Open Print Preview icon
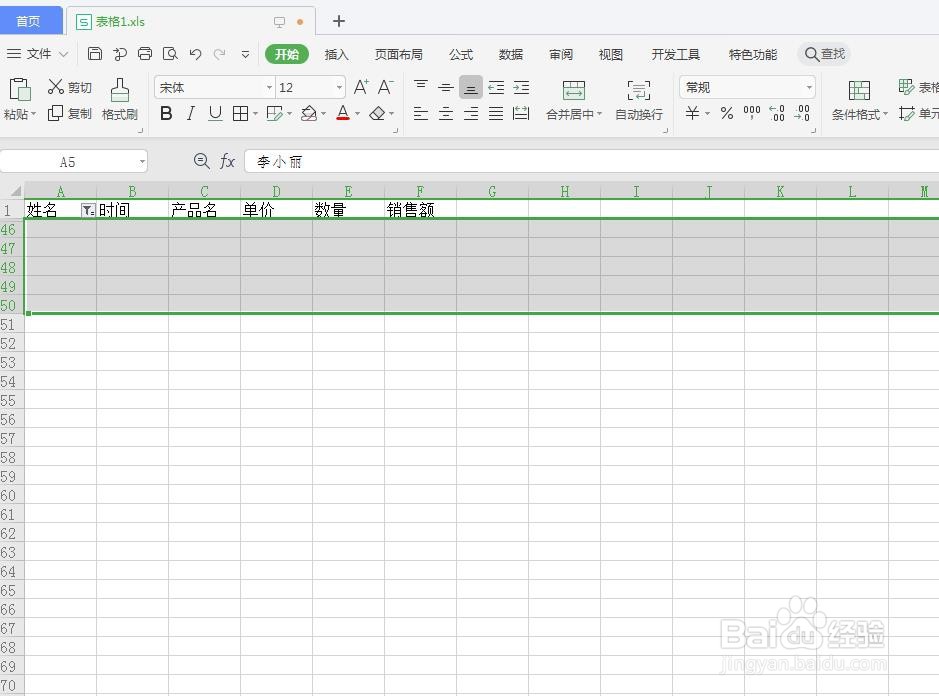 point(170,54)
